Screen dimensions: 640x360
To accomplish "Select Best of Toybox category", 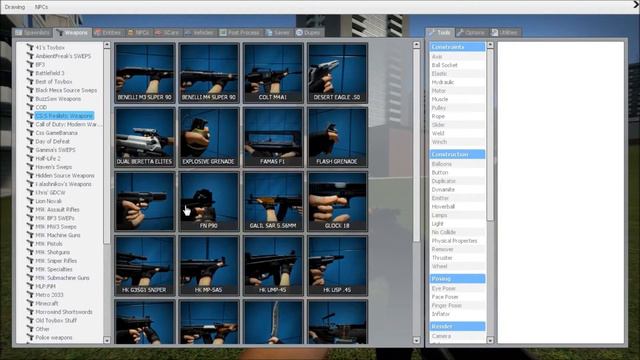I will click(53, 82).
